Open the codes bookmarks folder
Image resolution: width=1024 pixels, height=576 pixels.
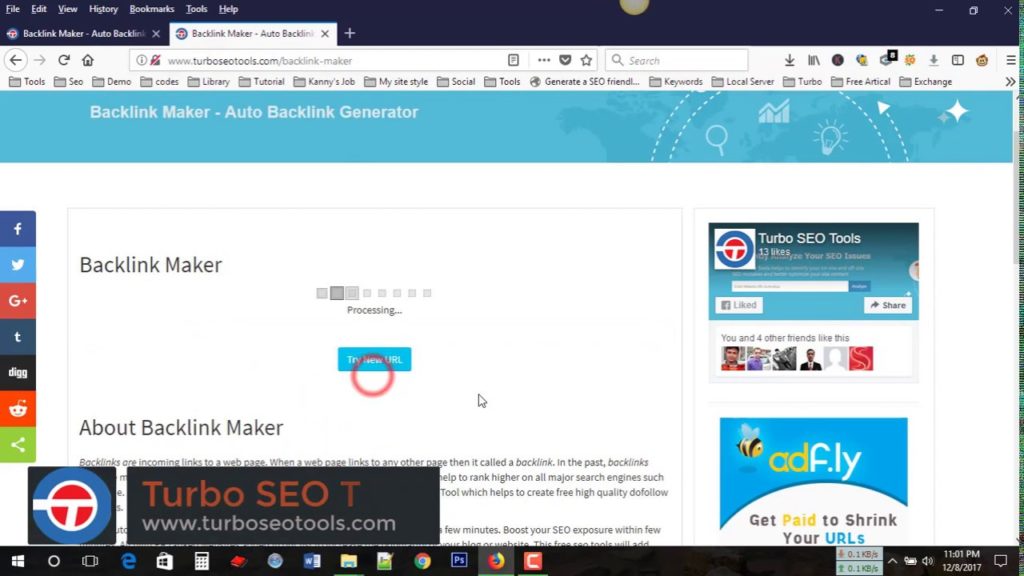(159, 82)
